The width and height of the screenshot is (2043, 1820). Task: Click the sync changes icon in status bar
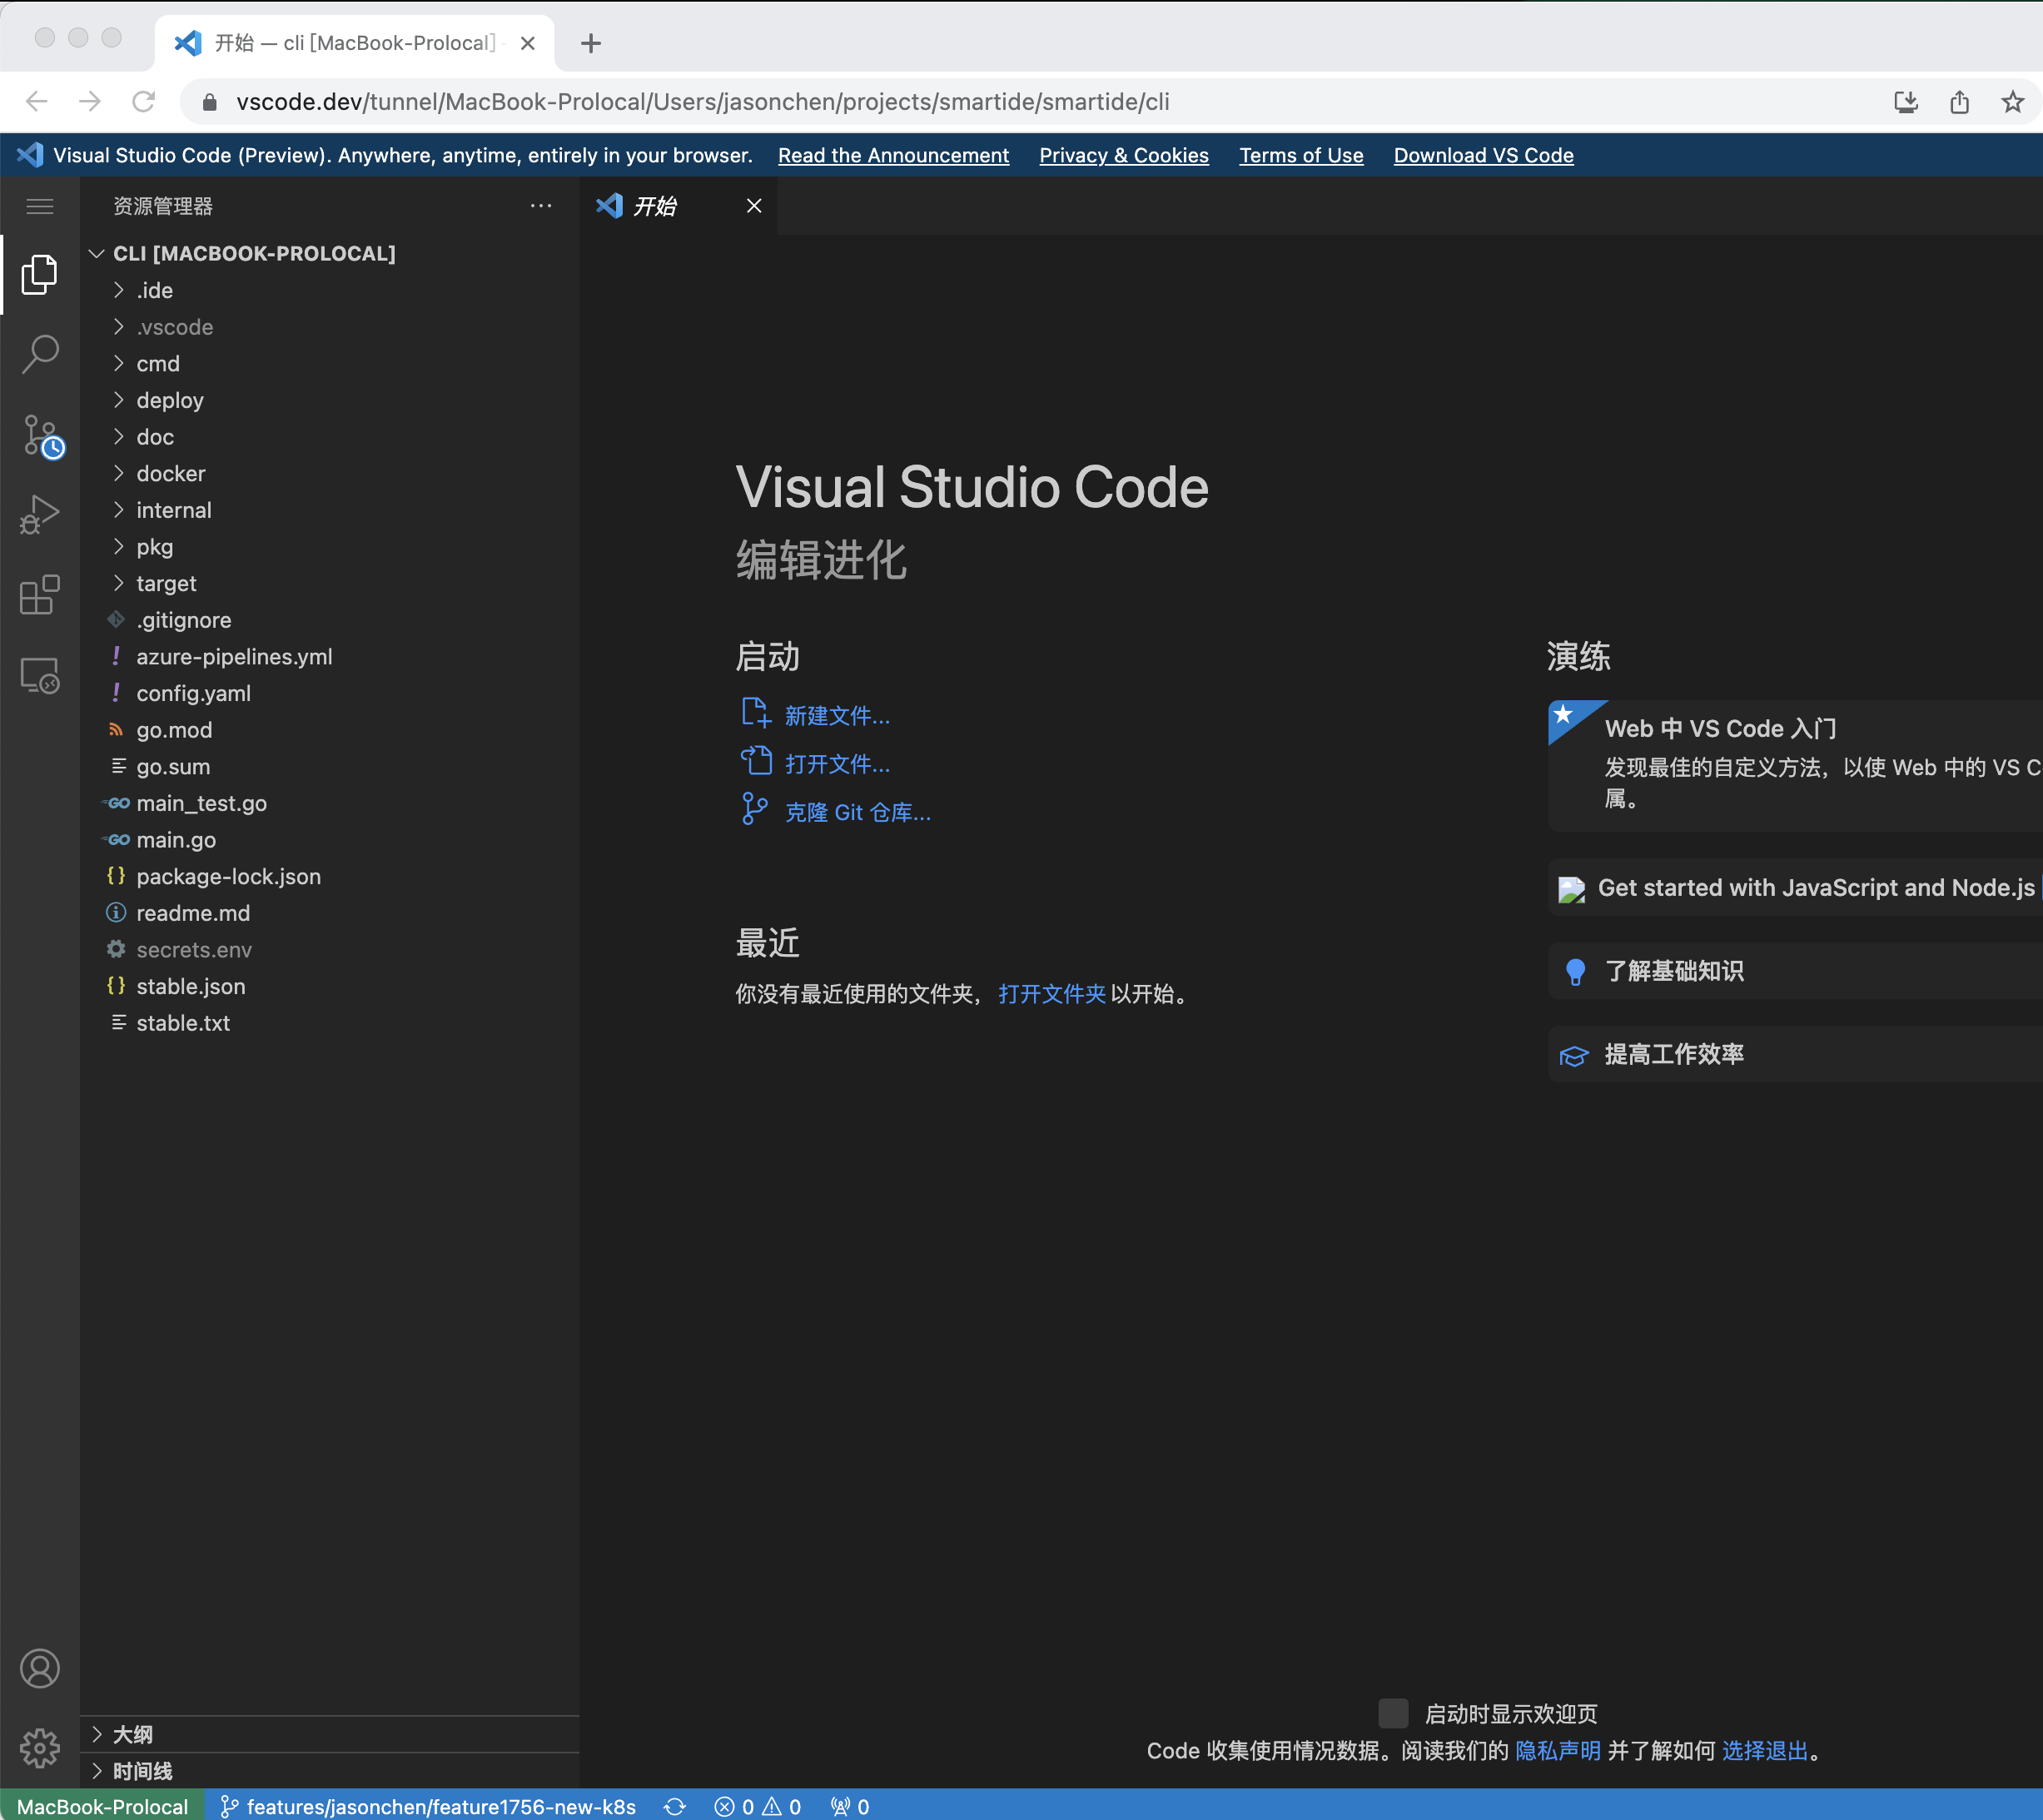(675, 1806)
